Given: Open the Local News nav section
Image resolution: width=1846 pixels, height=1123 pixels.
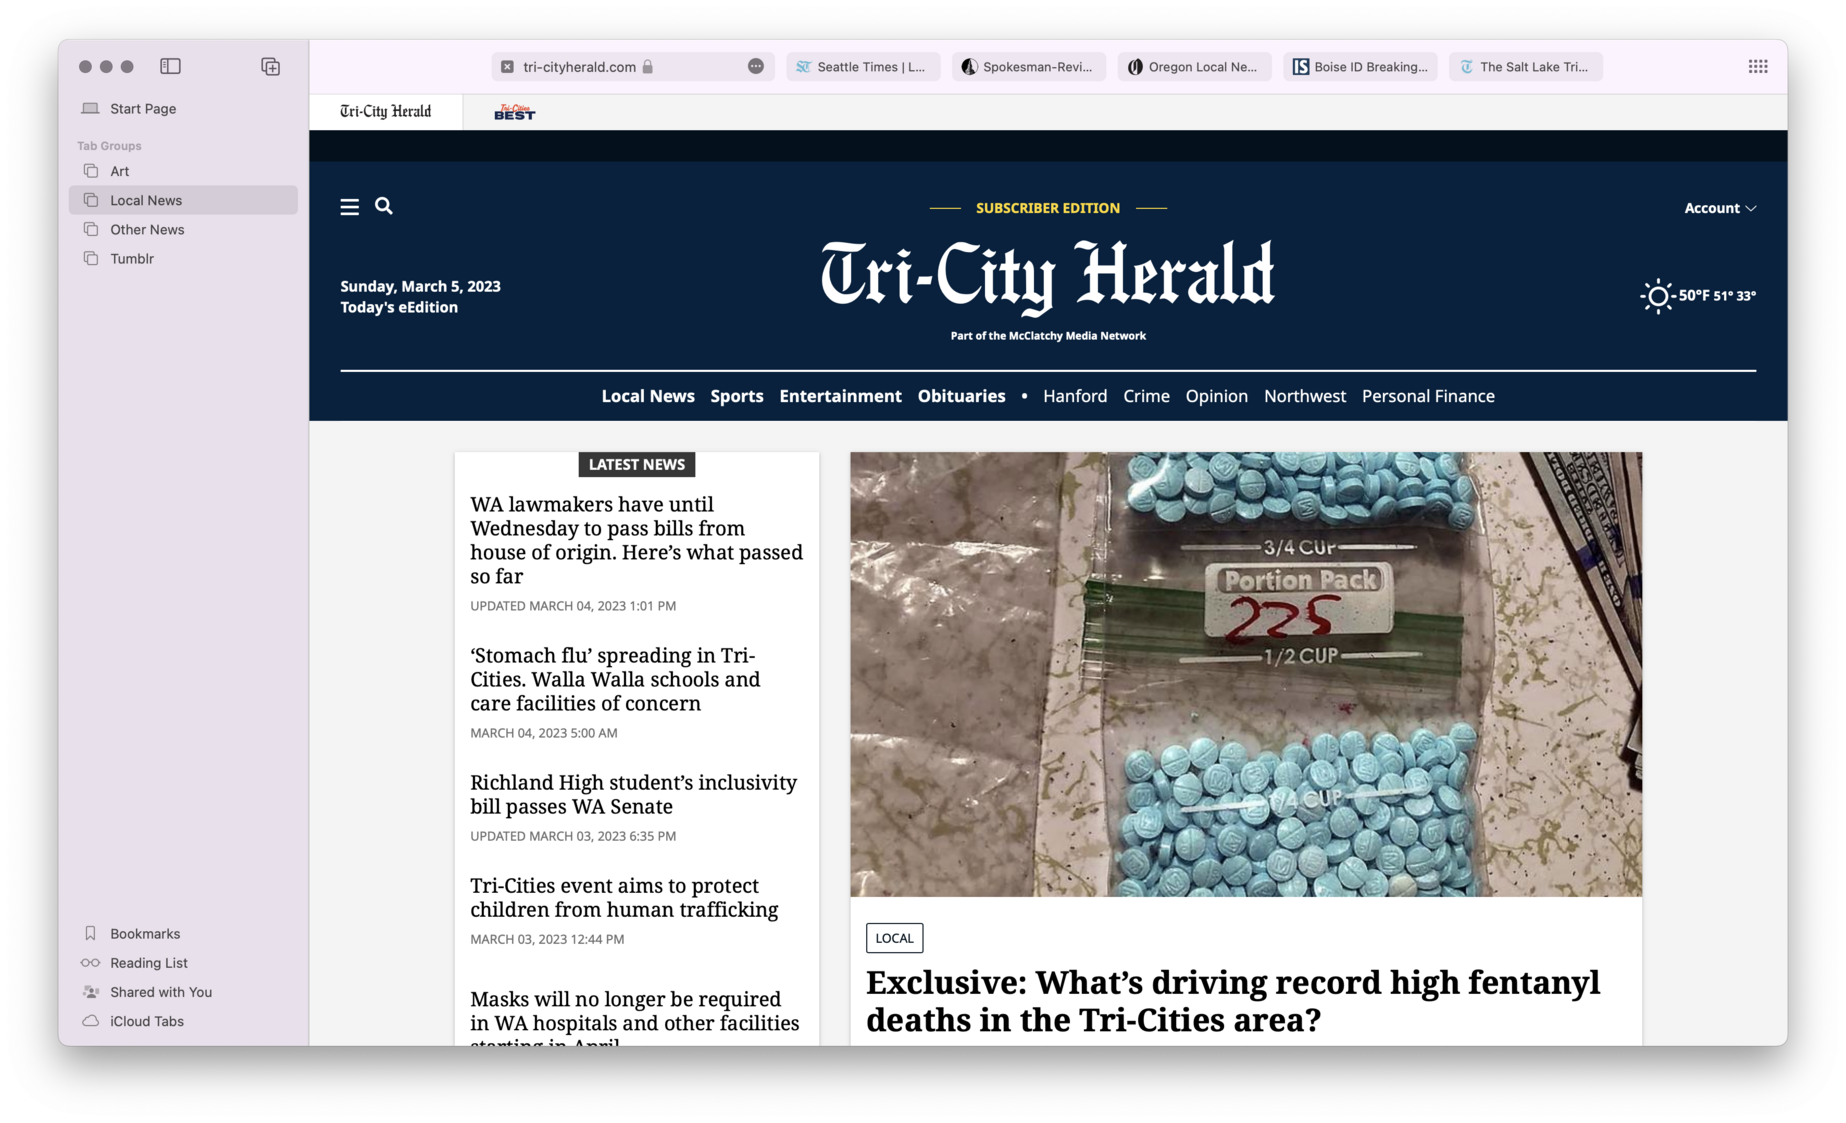Looking at the screenshot, I should click(x=648, y=396).
